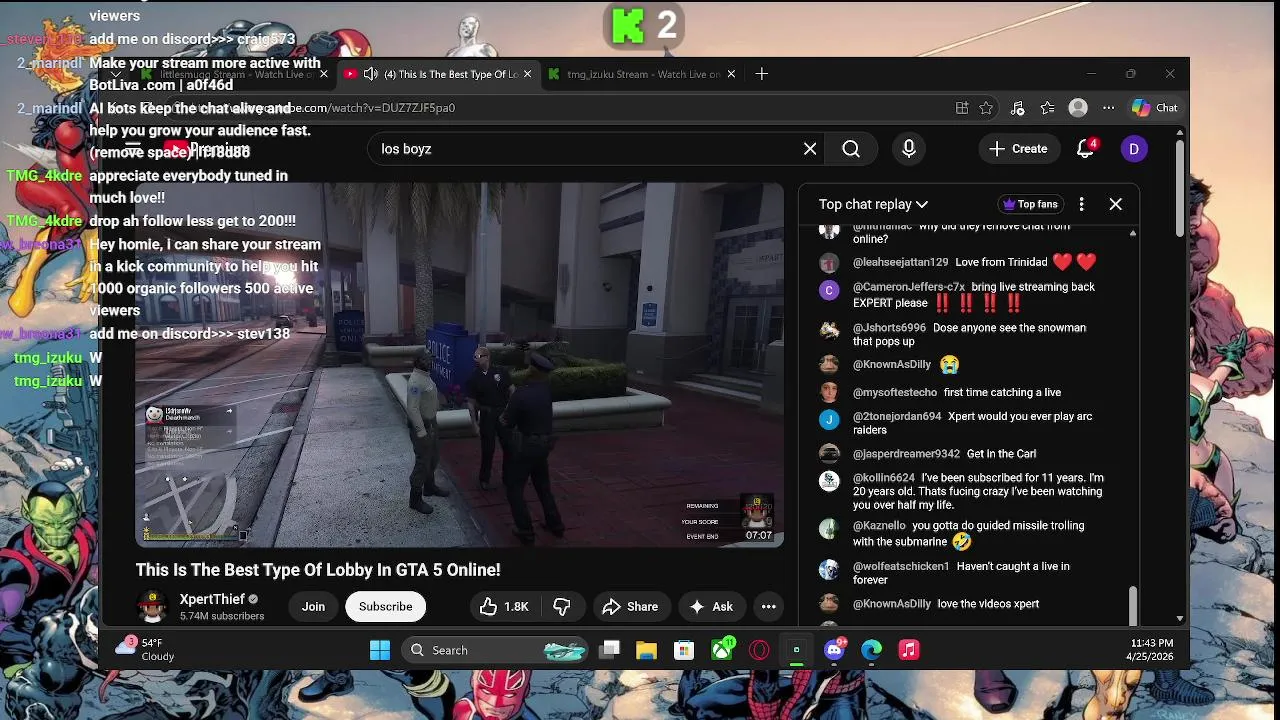This screenshot has width=1280, height=720.
Task: Open commenter @2tonejordan694 profile
Action: pyautogui.click(x=897, y=416)
